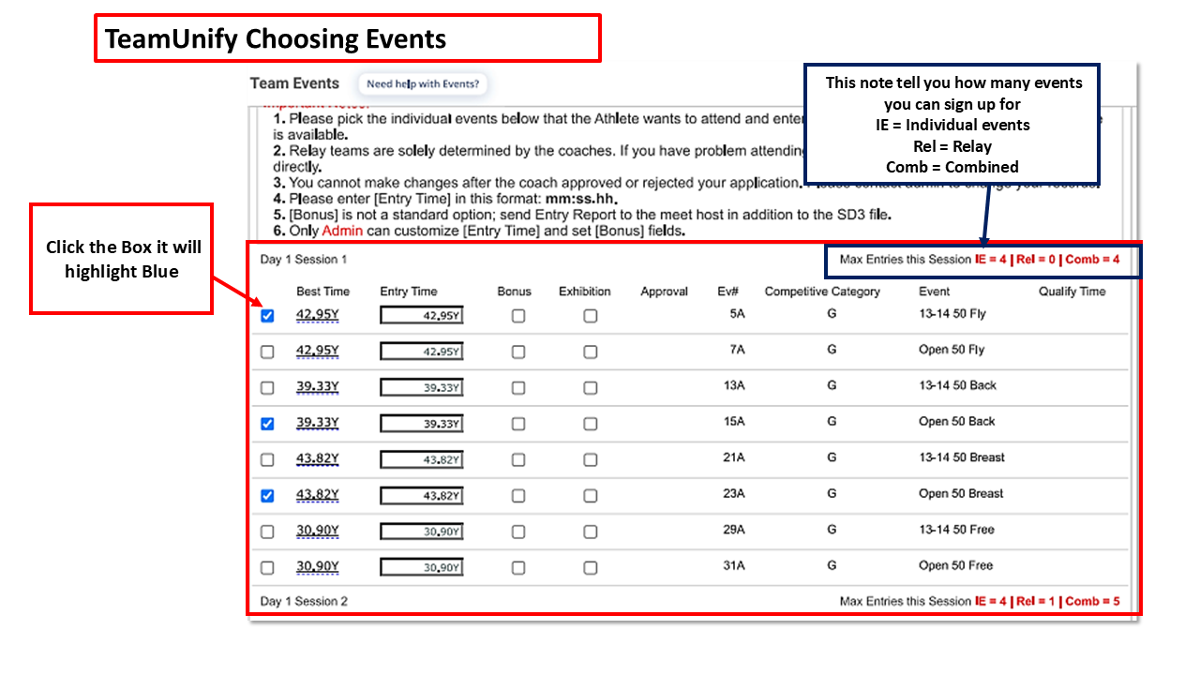Click Best Time link for Open 50 Free
The image size is (1200, 675).
point(317,567)
